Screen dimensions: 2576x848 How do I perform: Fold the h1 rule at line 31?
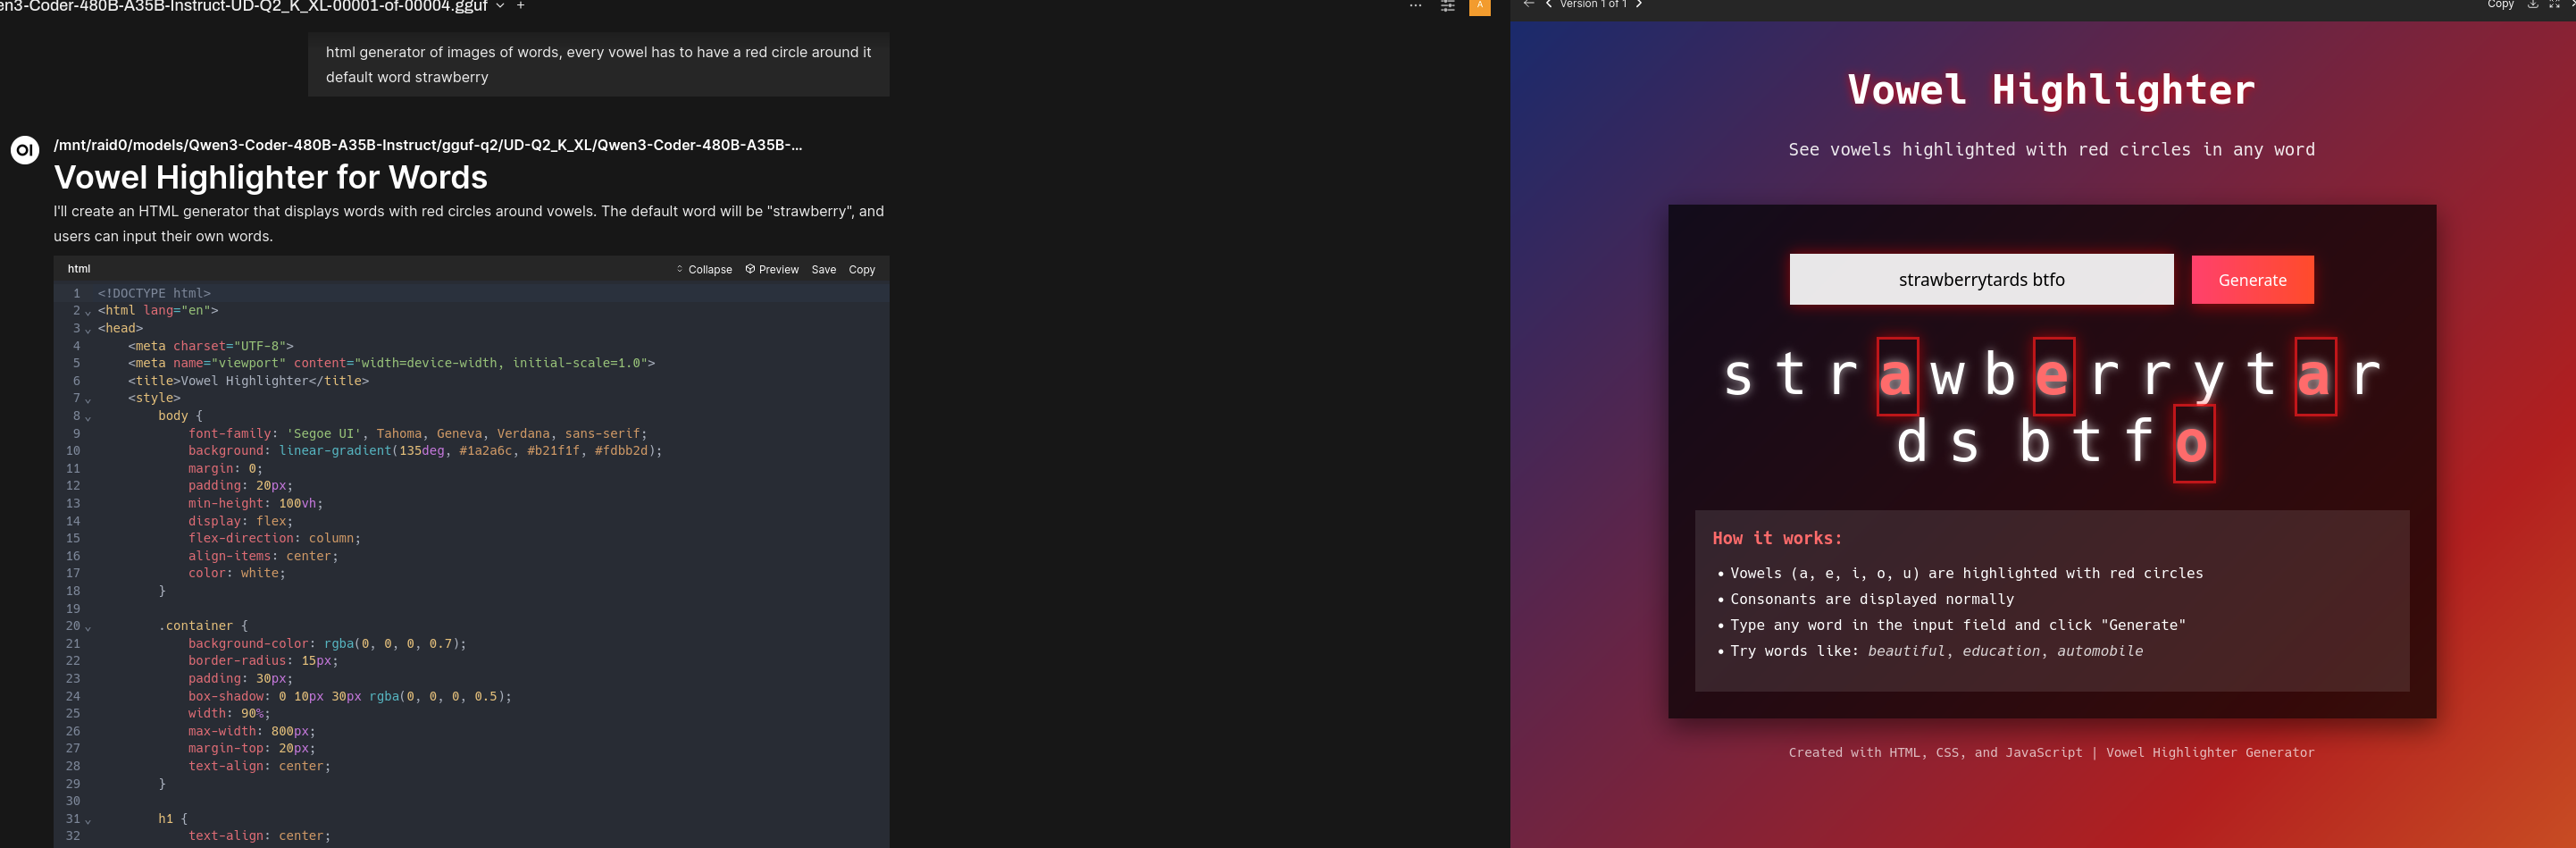(88, 820)
